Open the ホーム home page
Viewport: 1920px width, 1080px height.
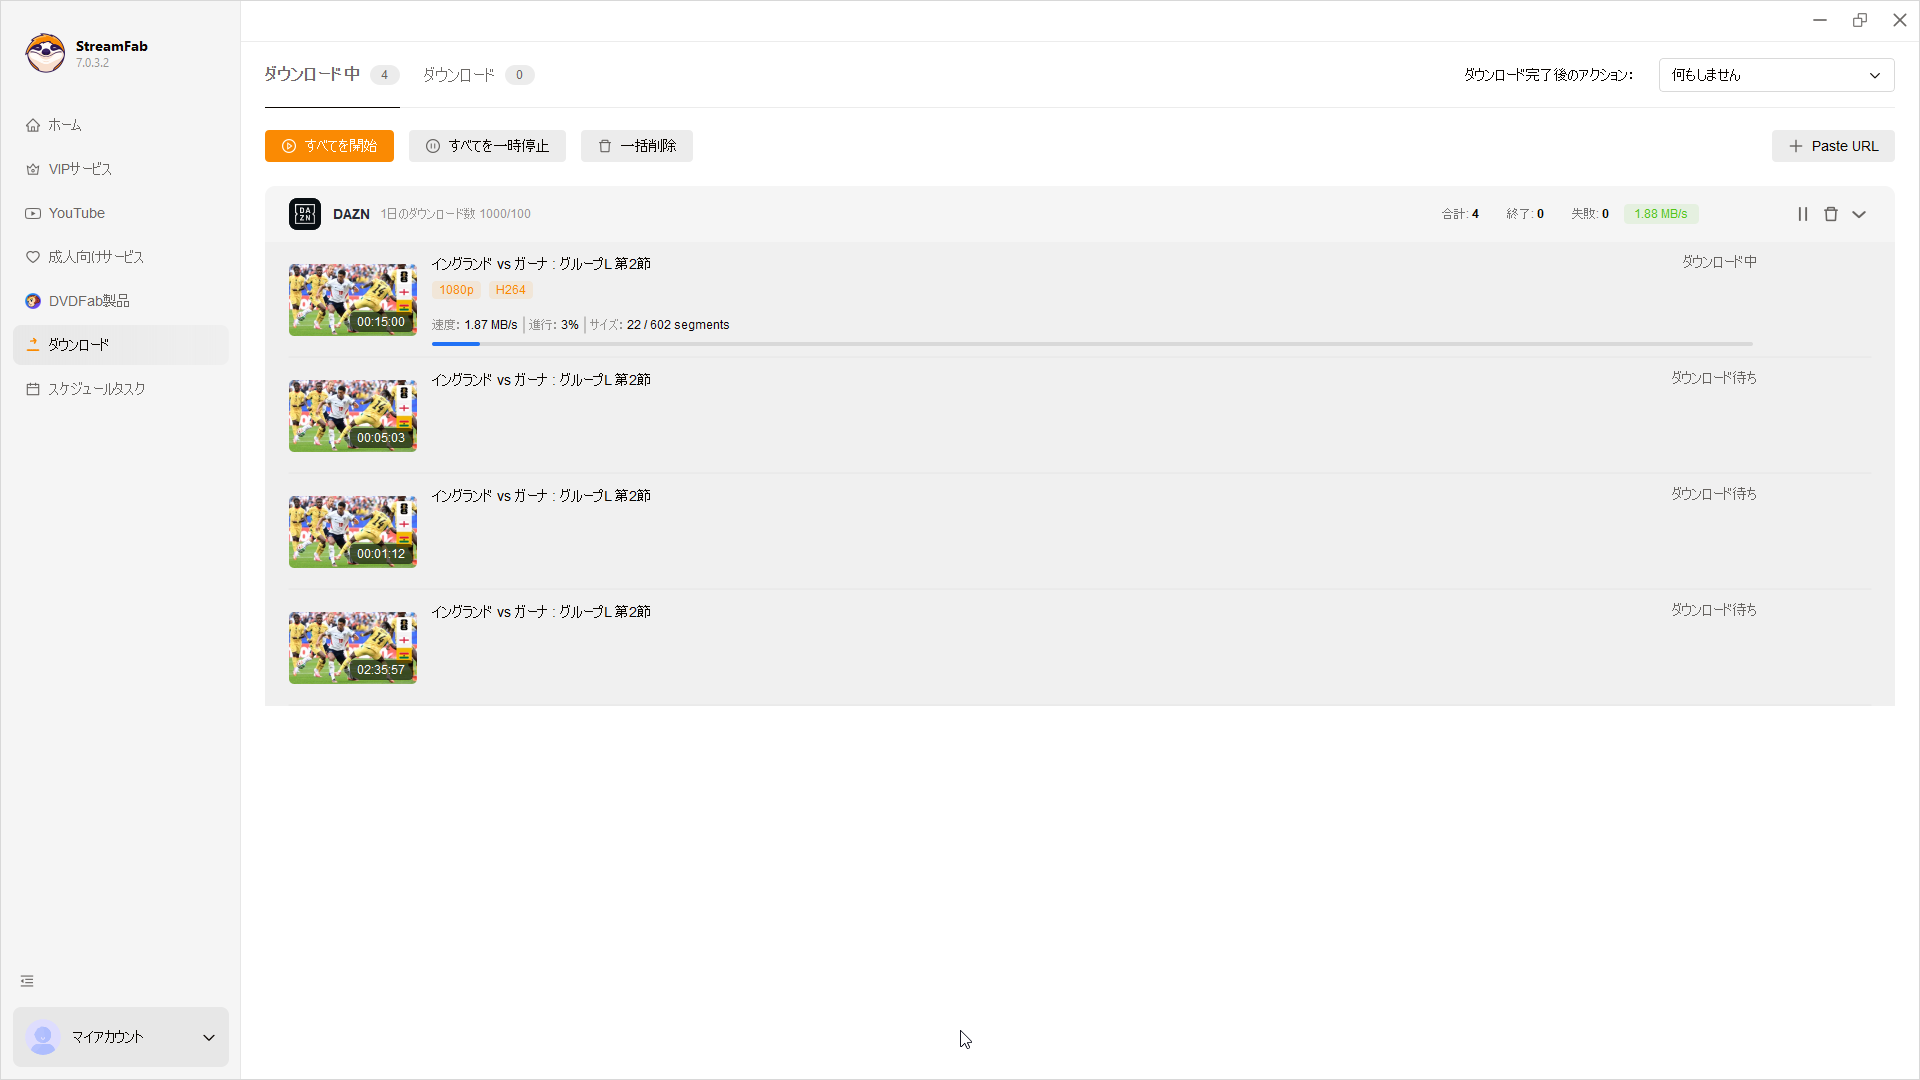click(120, 125)
